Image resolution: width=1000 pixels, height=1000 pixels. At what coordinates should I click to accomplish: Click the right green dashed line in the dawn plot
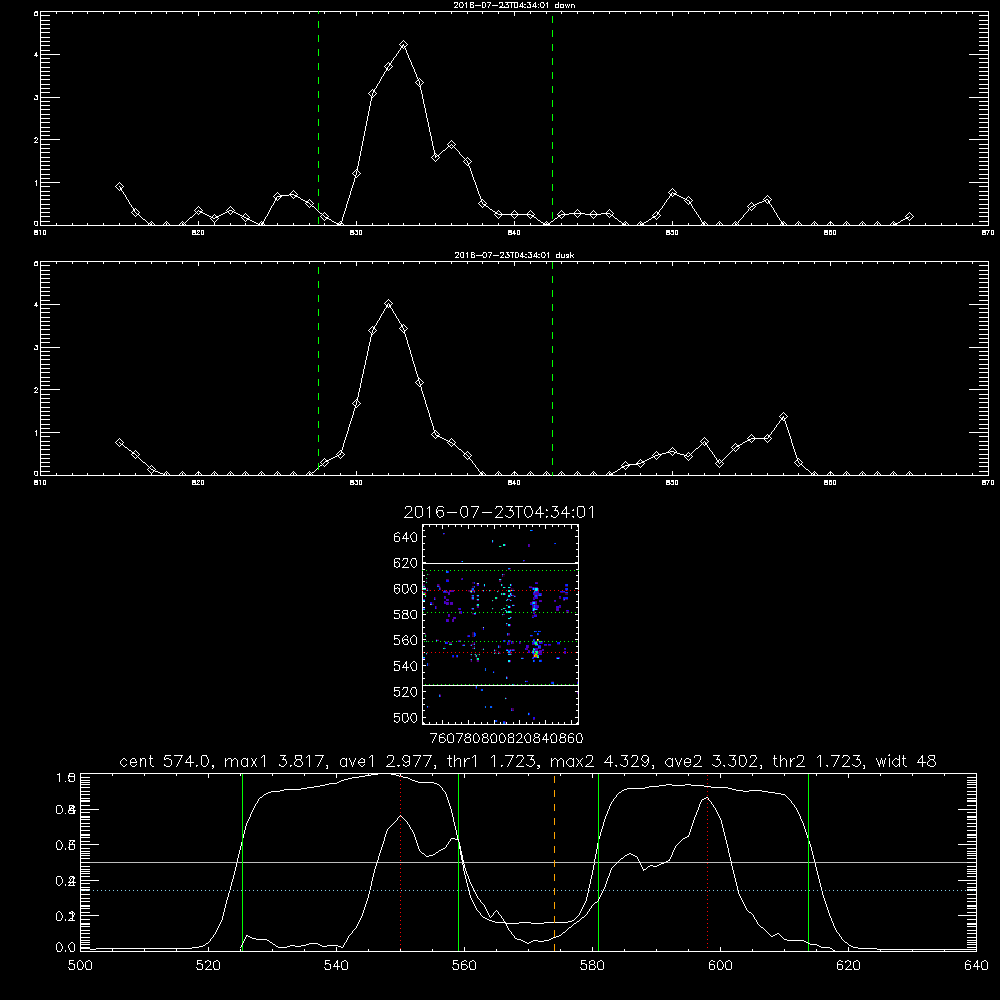tap(552, 119)
